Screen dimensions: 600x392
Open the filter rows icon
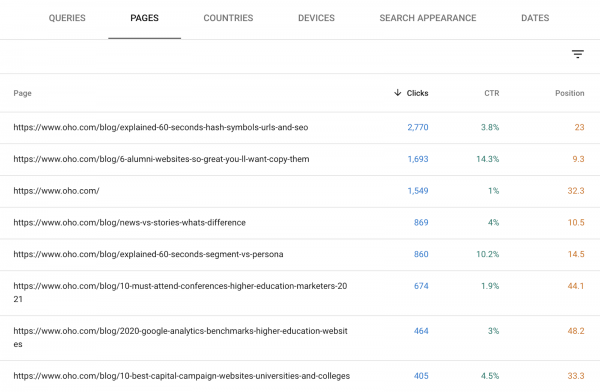pos(577,54)
